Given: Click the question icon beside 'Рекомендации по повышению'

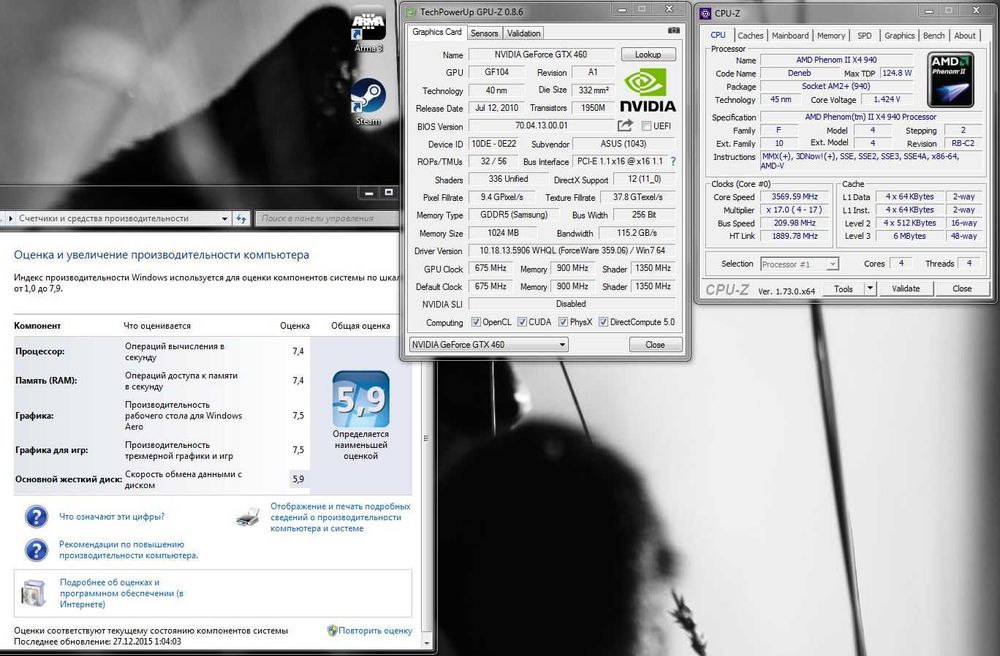Looking at the screenshot, I should (36, 550).
